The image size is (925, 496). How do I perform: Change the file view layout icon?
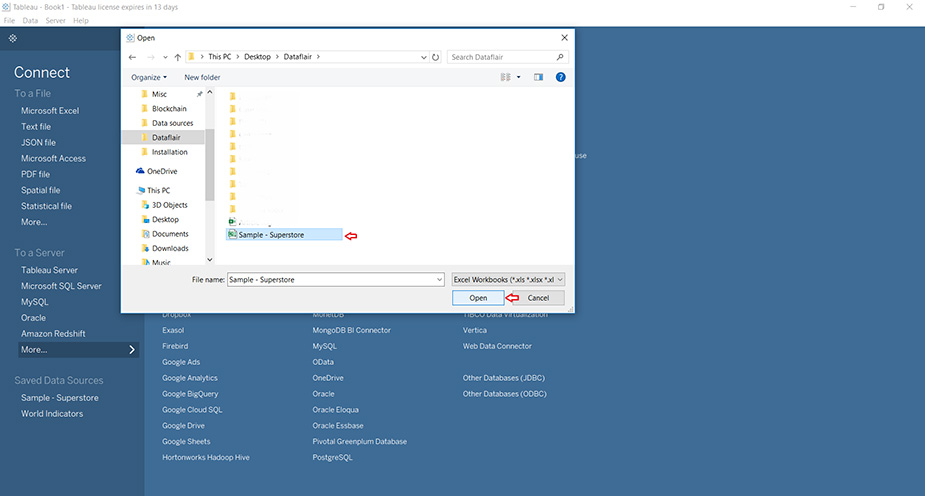(x=506, y=77)
